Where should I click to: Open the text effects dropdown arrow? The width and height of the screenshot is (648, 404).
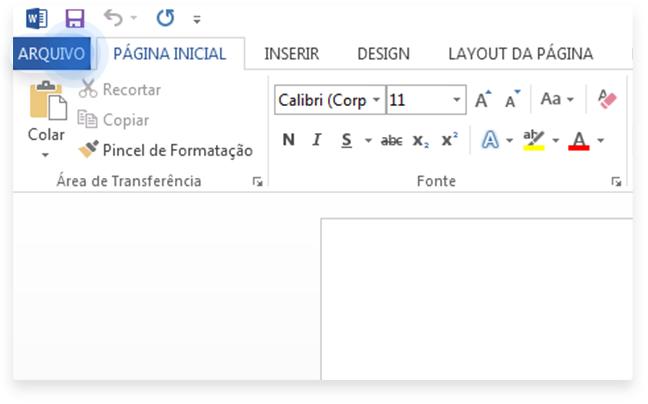coord(510,140)
